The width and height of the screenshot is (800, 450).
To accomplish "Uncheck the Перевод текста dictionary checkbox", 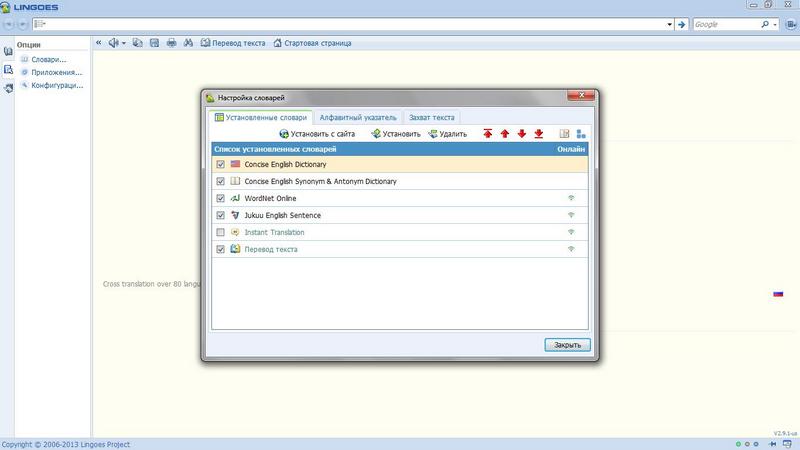I will pos(220,249).
